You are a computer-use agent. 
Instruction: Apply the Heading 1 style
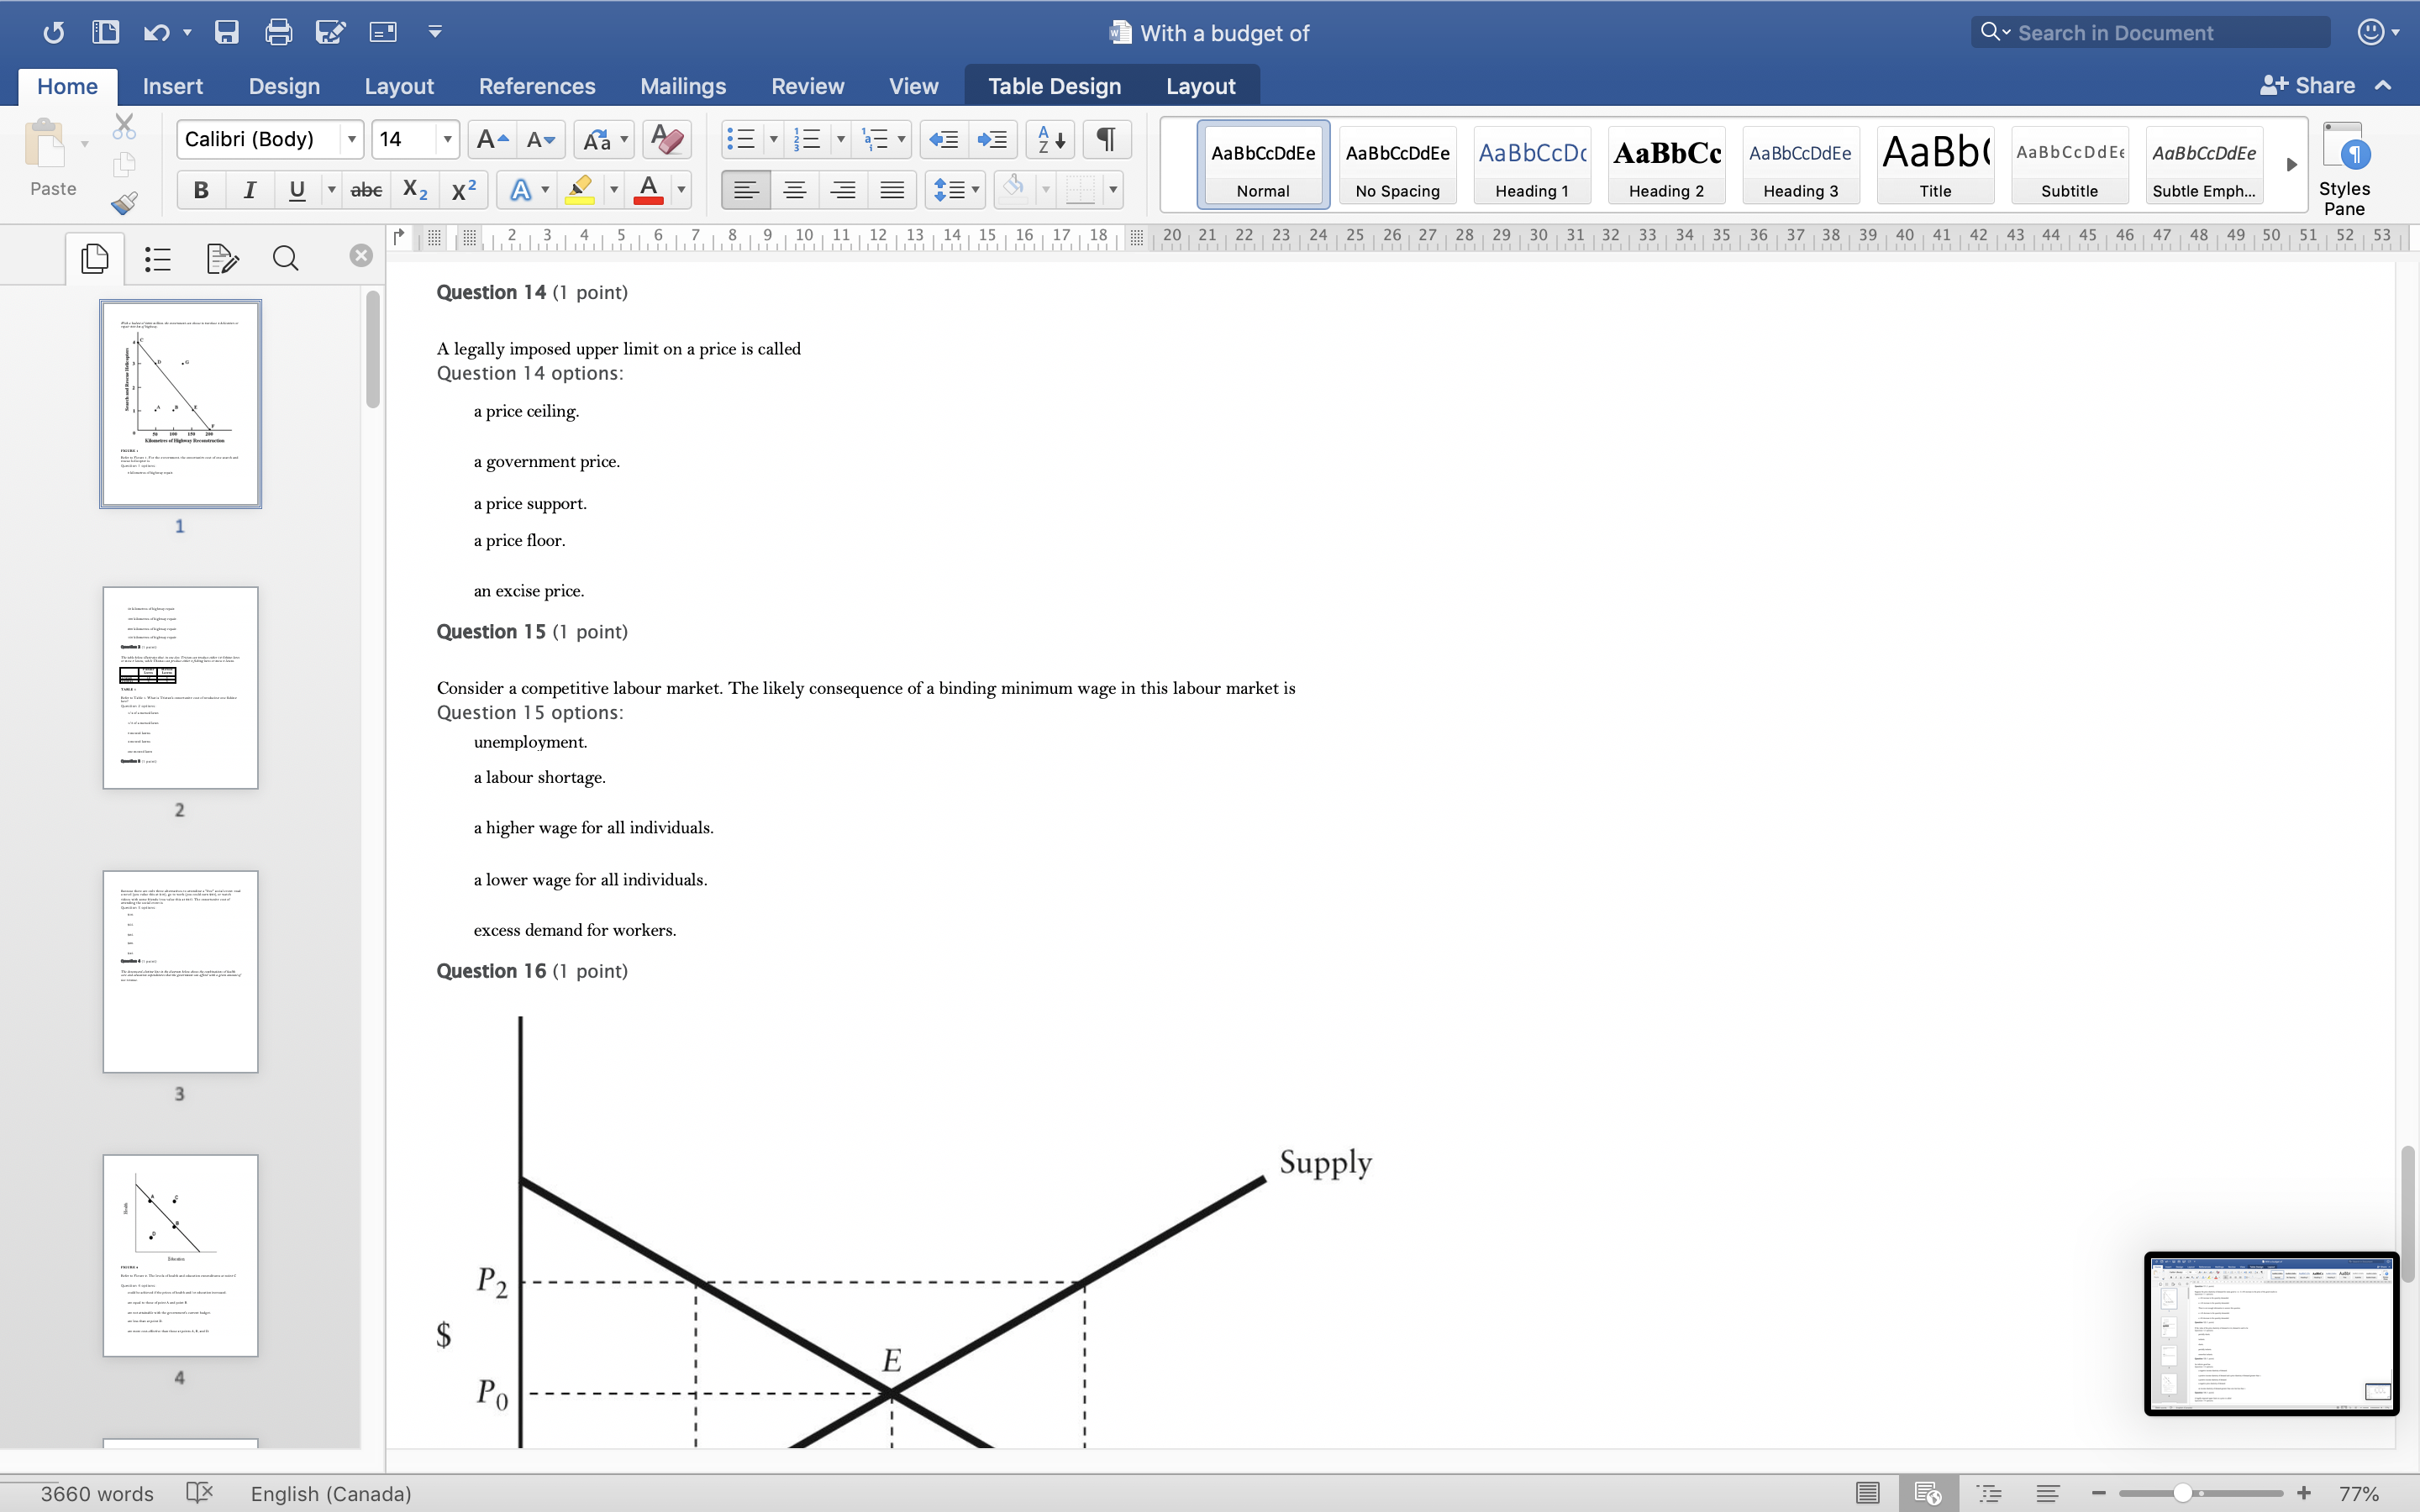tap(1532, 164)
